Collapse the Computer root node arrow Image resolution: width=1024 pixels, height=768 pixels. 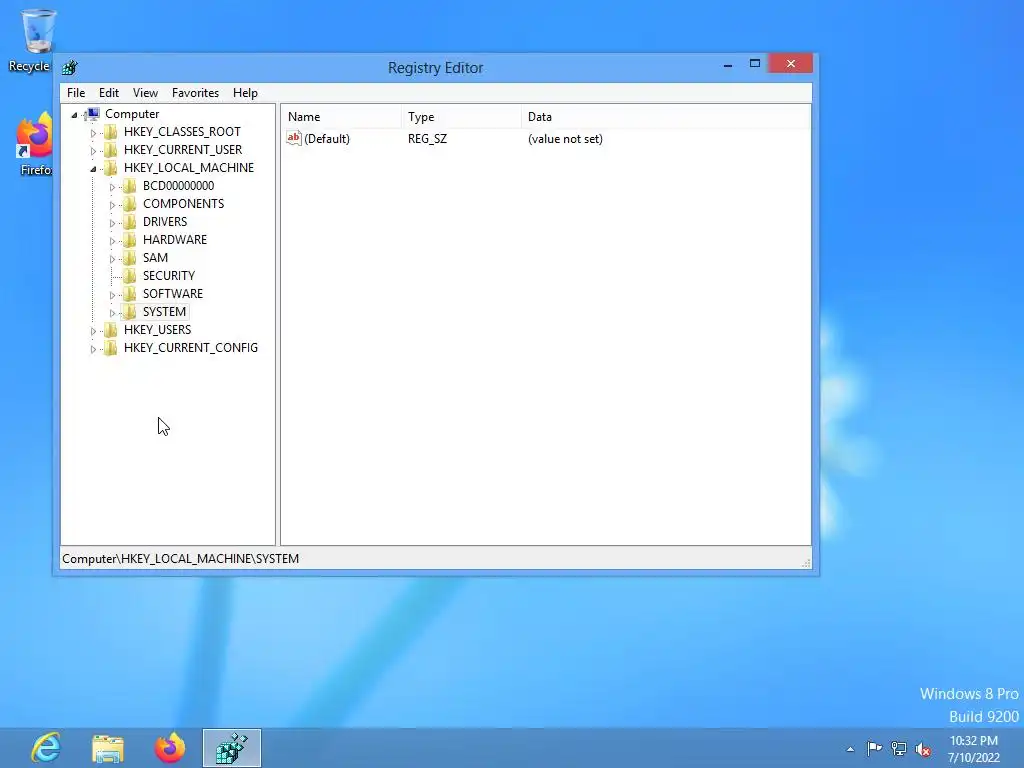74,115
